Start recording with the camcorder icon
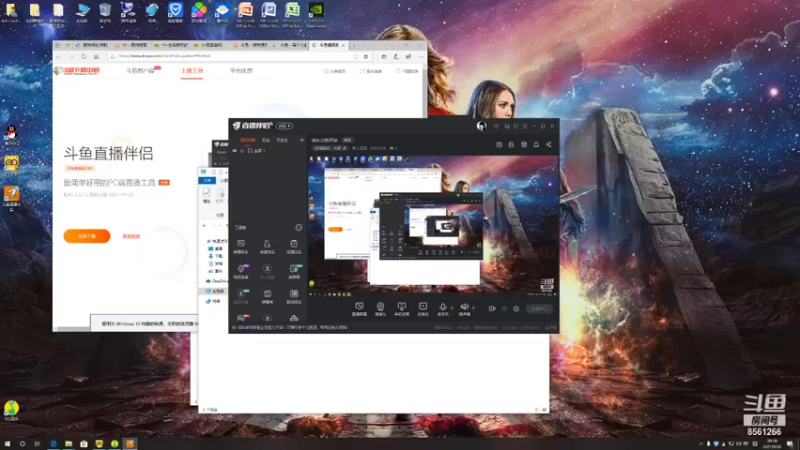 [x=492, y=309]
